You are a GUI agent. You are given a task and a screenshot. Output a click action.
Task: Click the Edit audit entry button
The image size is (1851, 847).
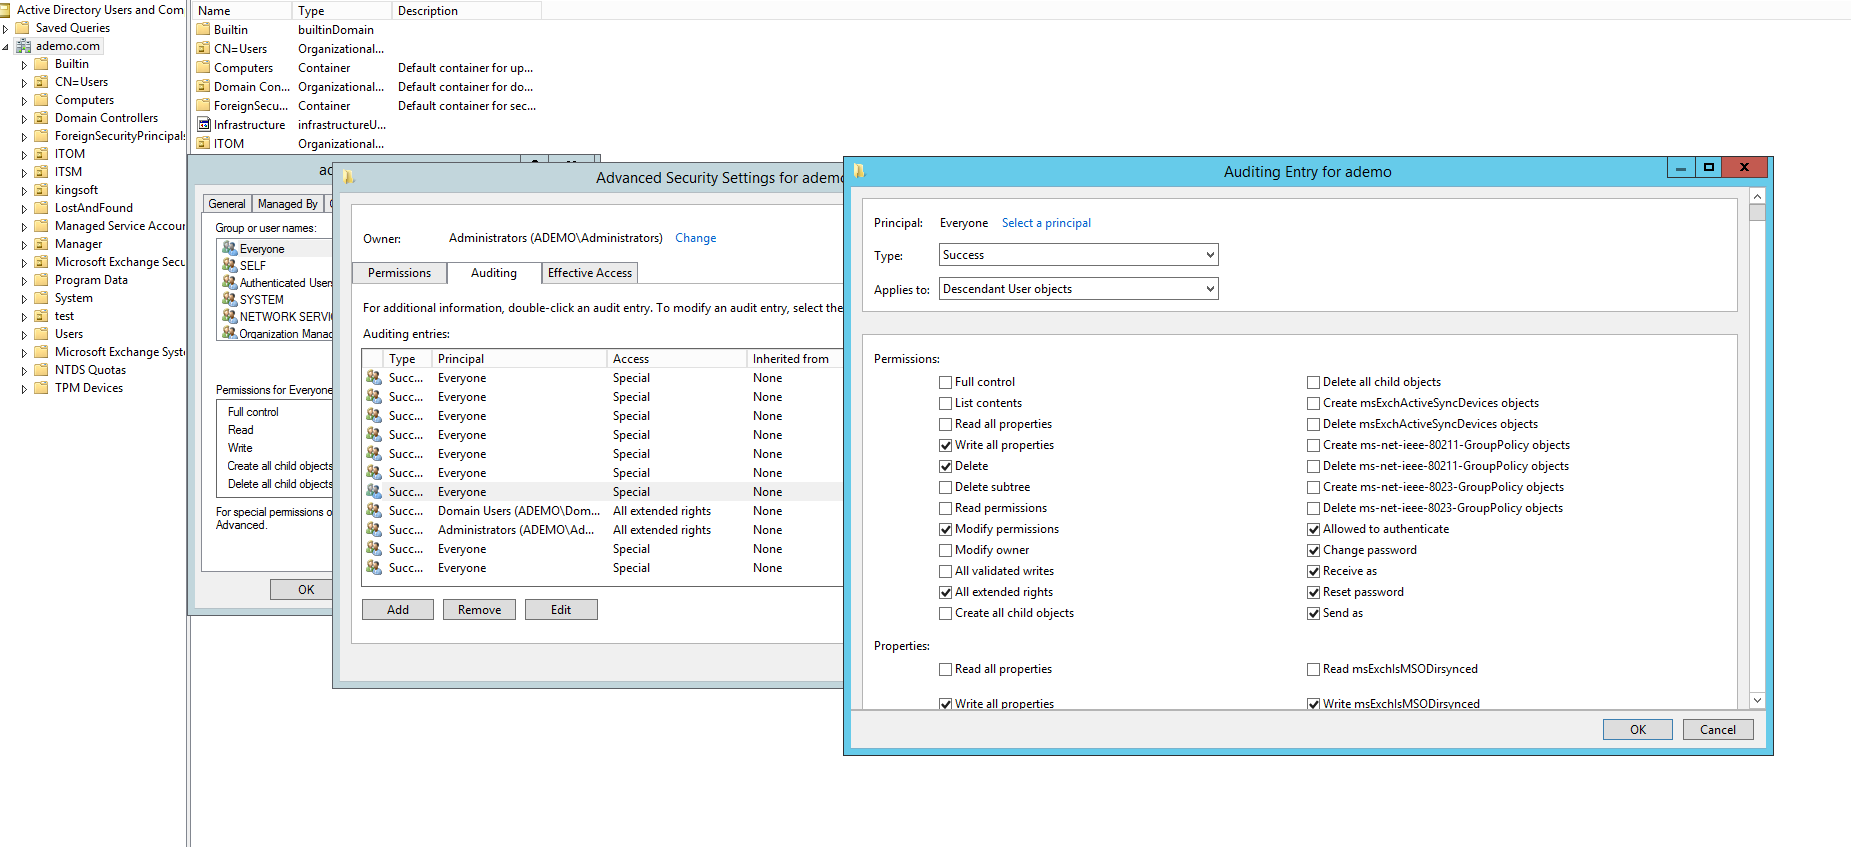pyautogui.click(x=561, y=610)
